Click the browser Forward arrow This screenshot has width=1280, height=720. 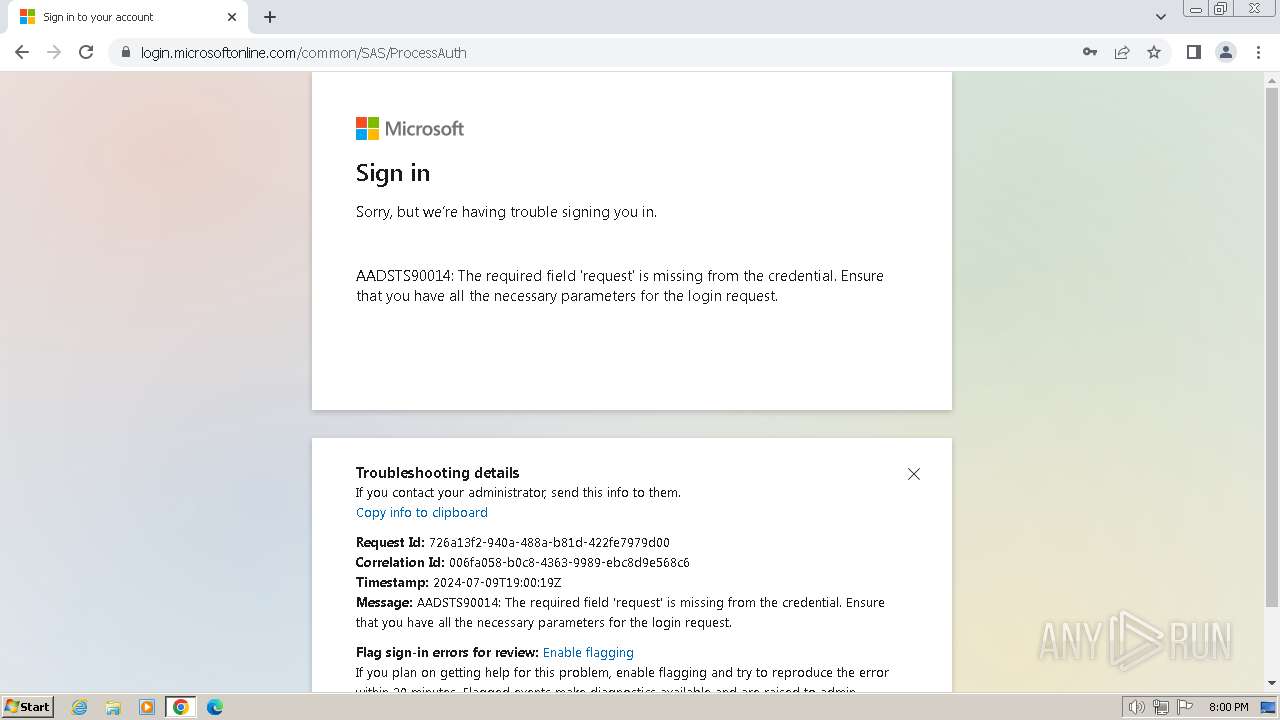54,52
